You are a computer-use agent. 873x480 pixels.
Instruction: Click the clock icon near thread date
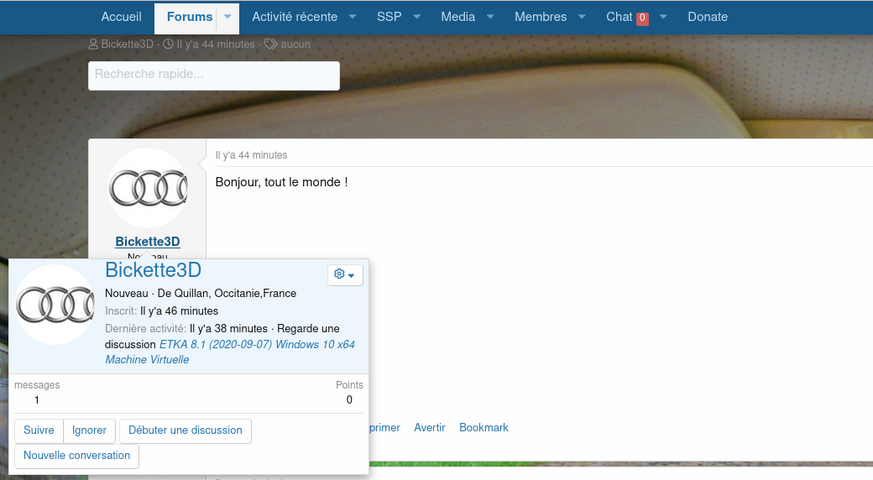click(168, 44)
